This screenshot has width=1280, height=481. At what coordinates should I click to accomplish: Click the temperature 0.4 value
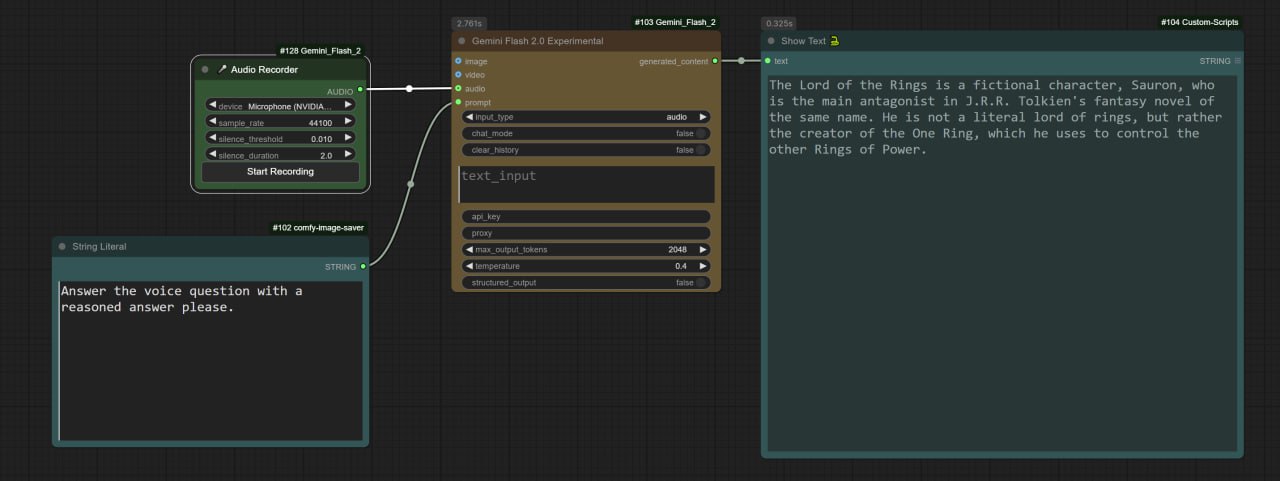(x=681, y=266)
